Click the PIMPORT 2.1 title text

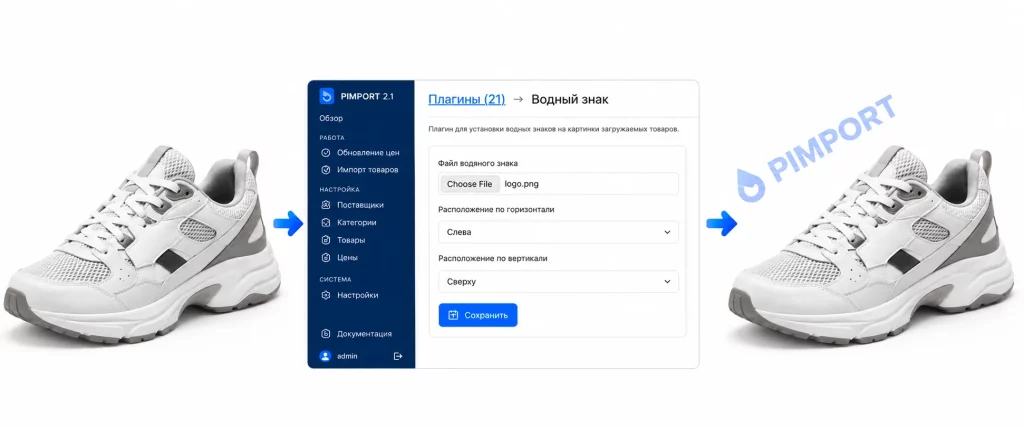(367, 97)
